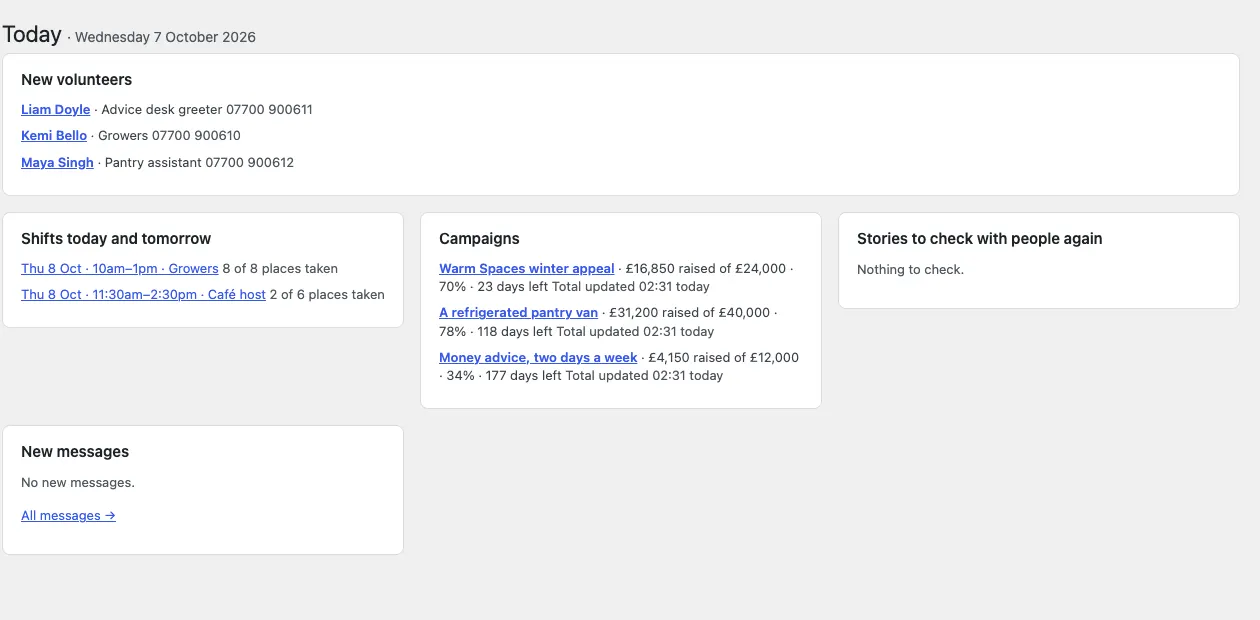Image resolution: width=1260 pixels, height=620 pixels.
Task: Open Maya Singh's volunteer profile
Action: [x=57, y=163]
